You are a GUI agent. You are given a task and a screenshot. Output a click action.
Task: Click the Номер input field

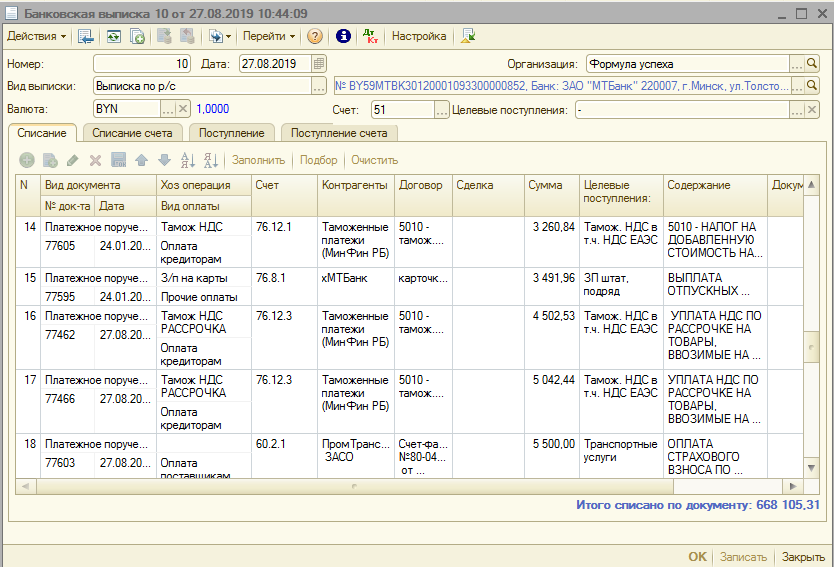(141, 64)
